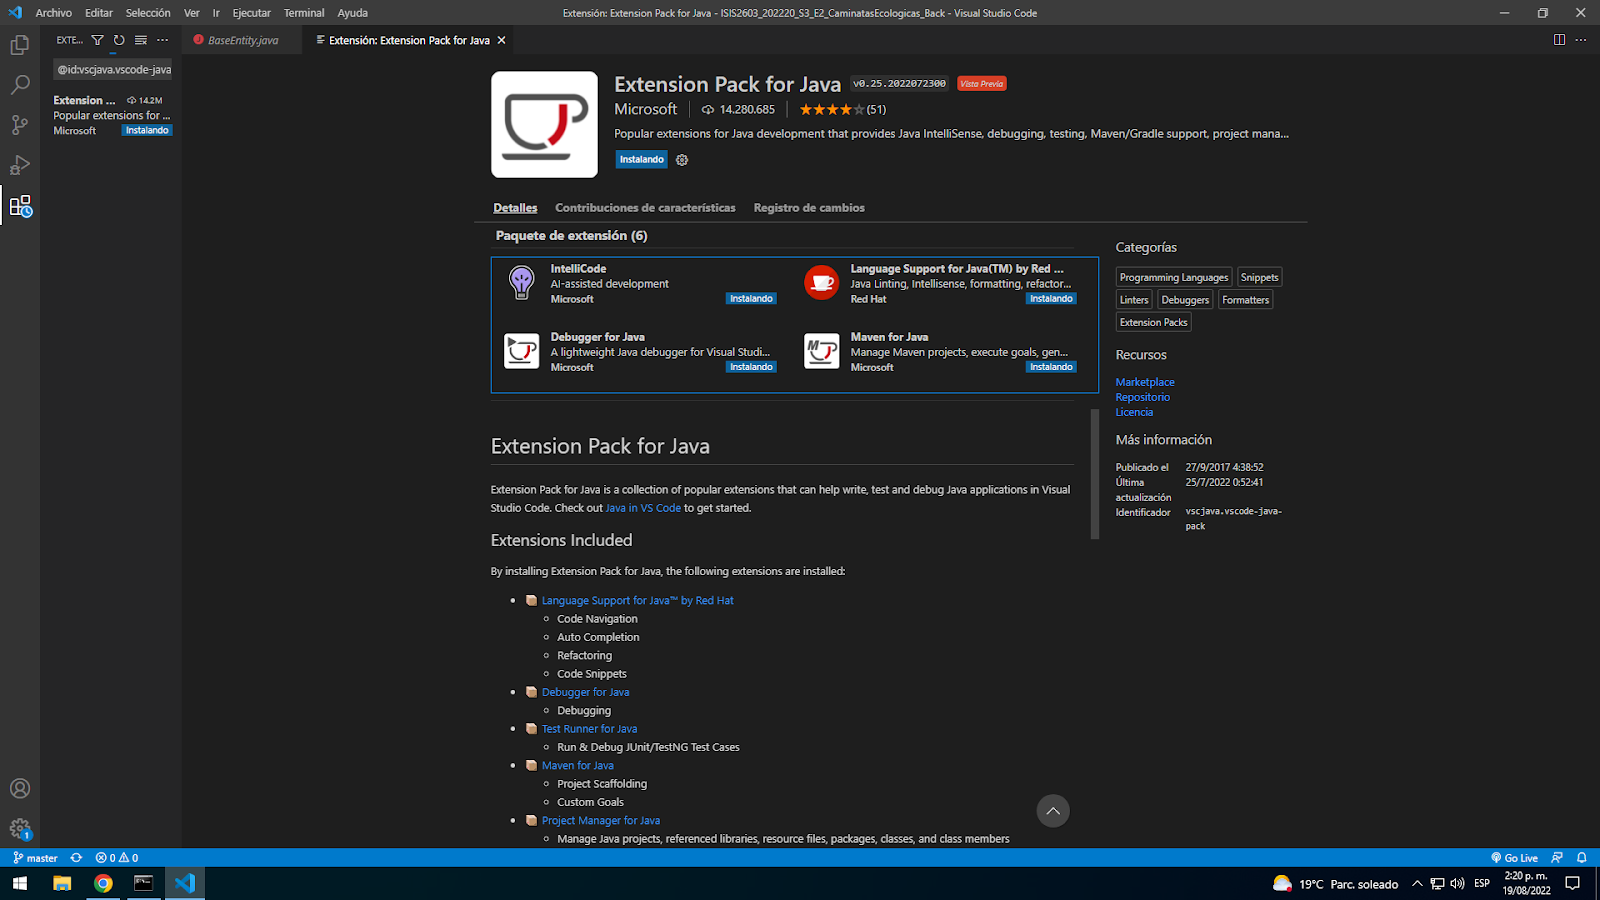1600x900 pixels.
Task: Switch to Registro de cambios tab
Action: [808, 208]
